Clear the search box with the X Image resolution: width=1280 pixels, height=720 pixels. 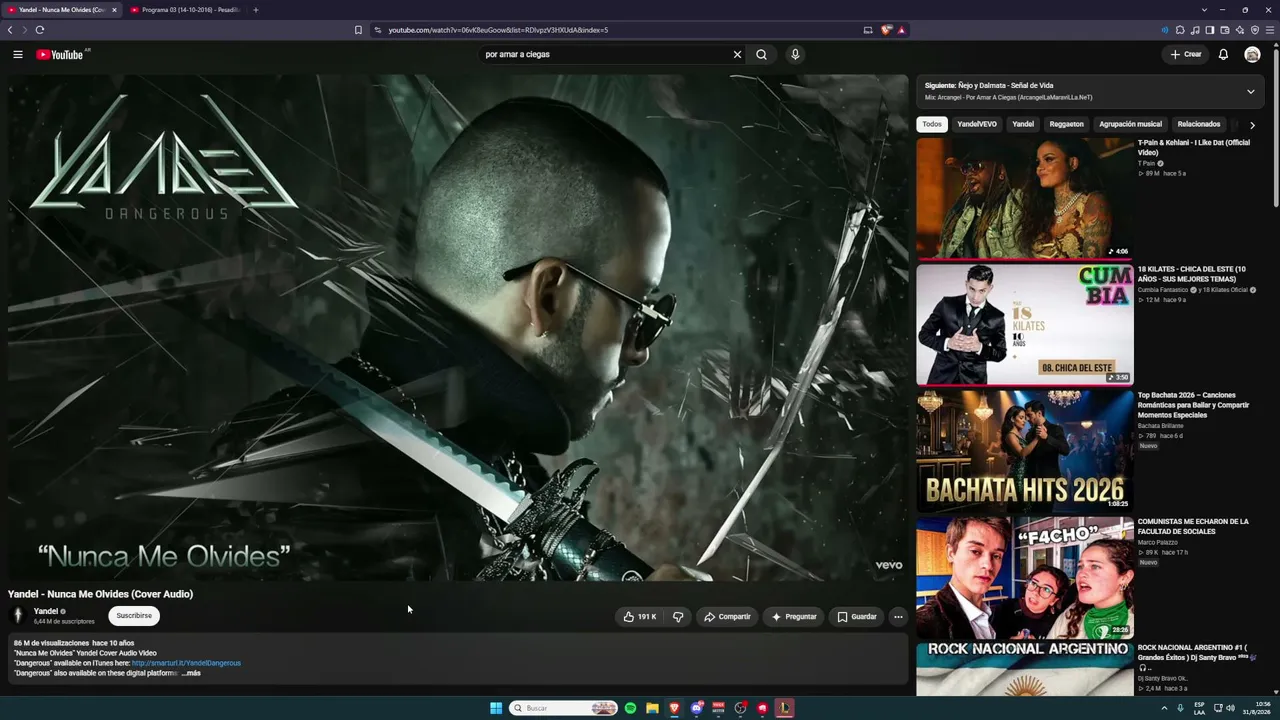coord(738,54)
